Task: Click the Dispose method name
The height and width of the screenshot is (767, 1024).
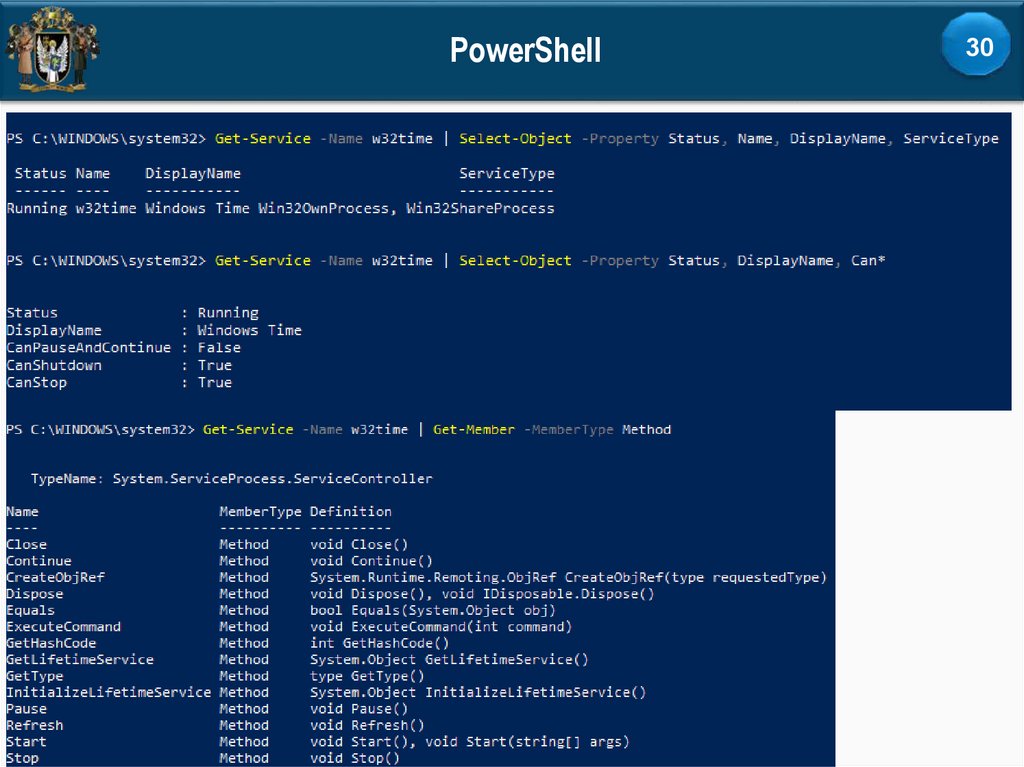Action: click(x=35, y=594)
